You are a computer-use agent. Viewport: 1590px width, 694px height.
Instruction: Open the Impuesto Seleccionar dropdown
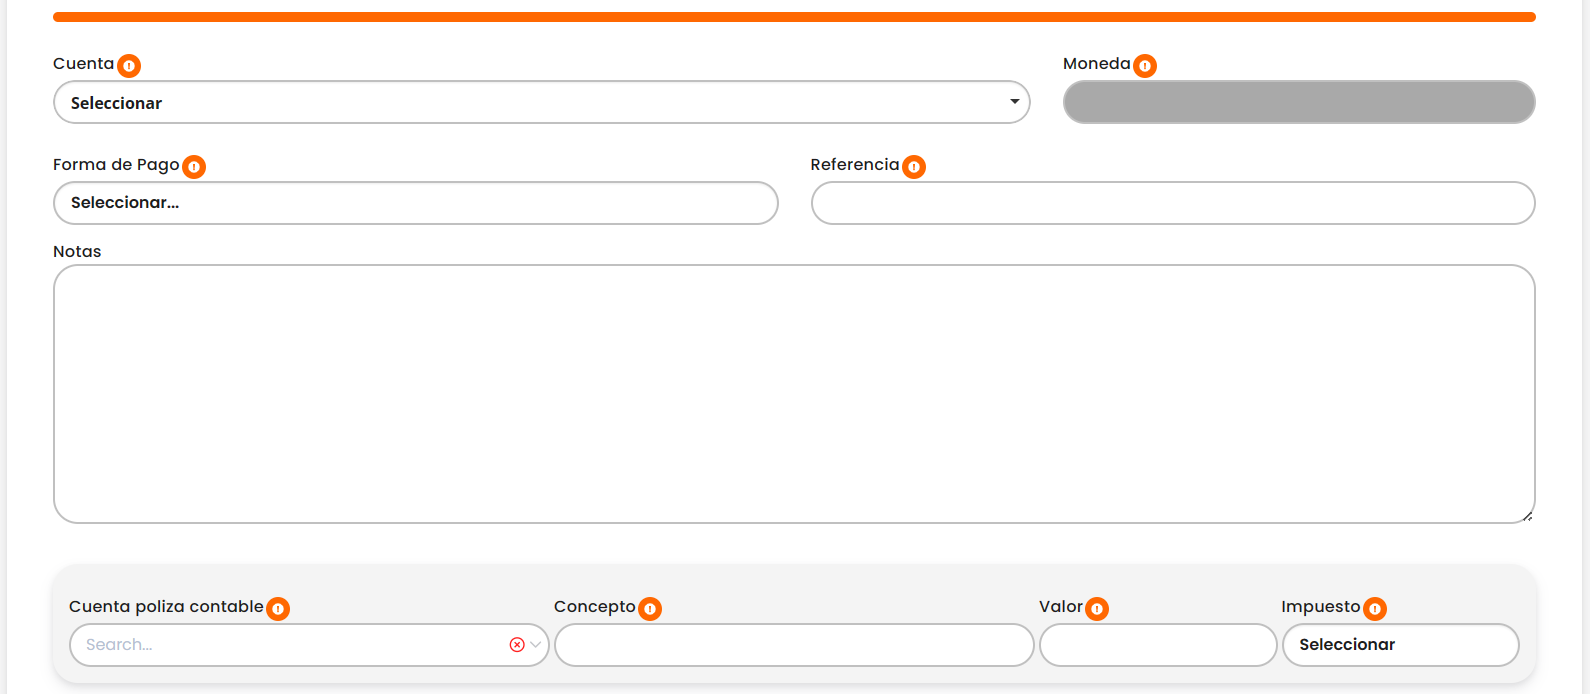pyautogui.click(x=1400, y=645)
